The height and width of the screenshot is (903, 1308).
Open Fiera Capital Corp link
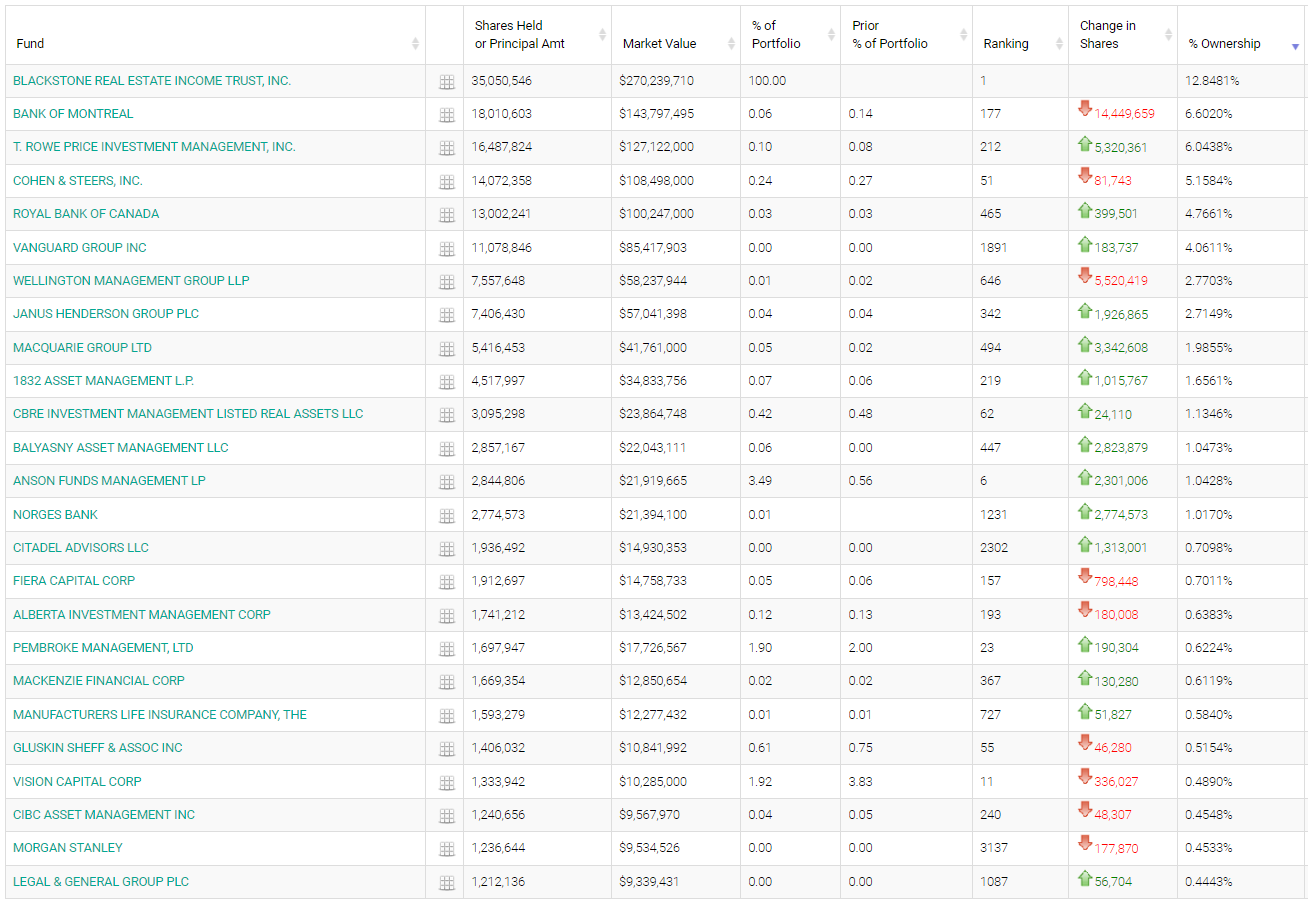coord(74,581)
